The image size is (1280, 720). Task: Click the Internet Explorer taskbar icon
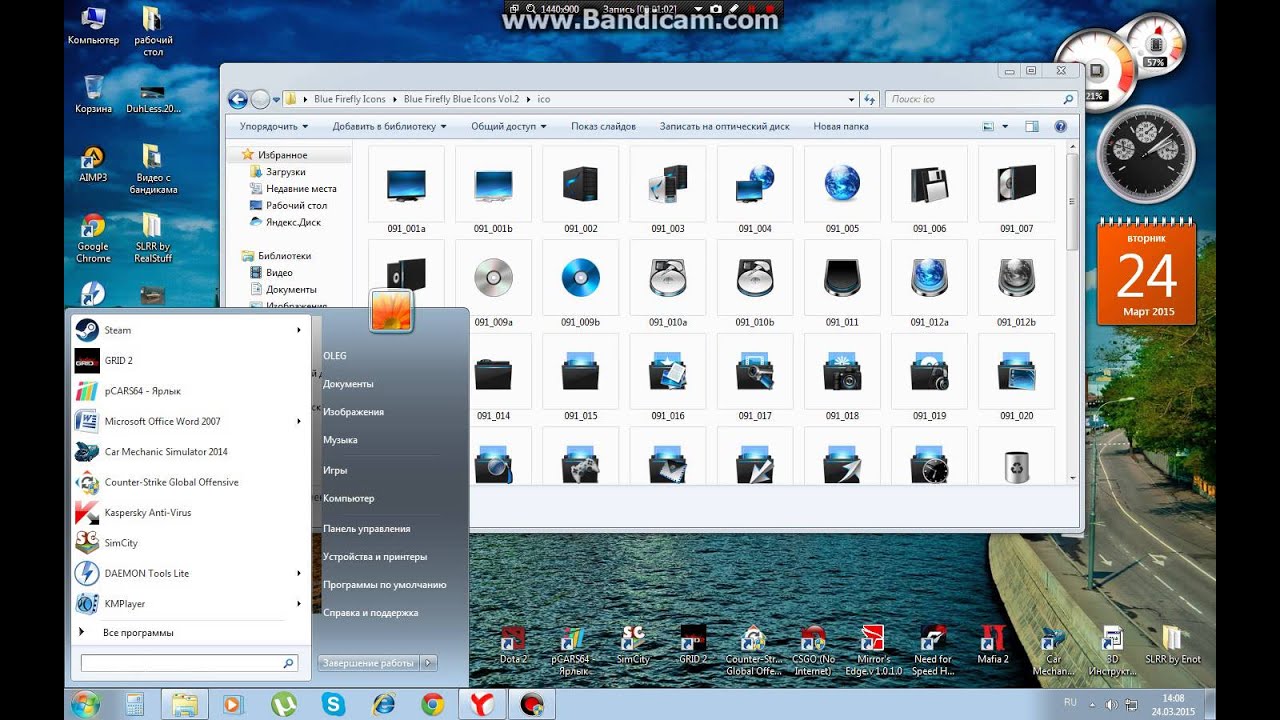coord(383,704)
